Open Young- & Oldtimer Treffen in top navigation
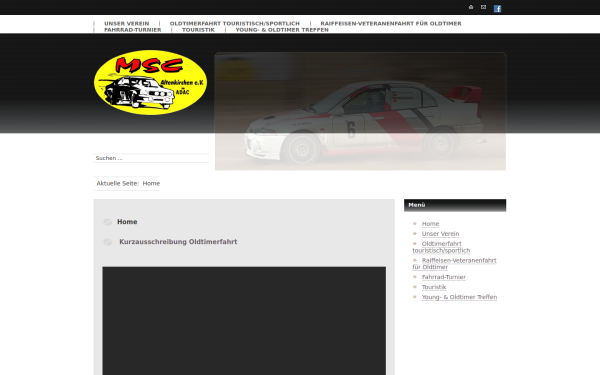600x375 pixels. tap(282, 30)
